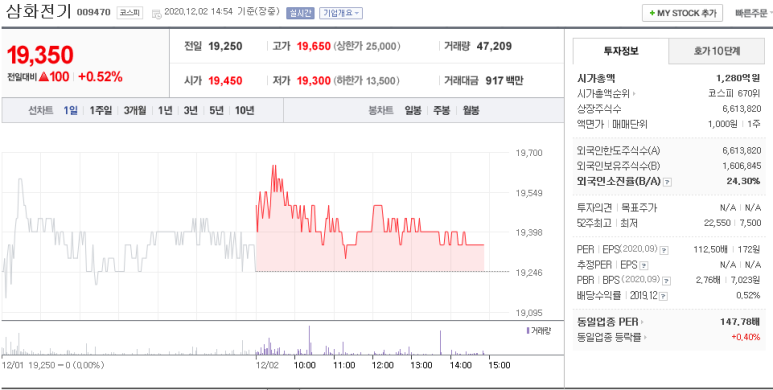Image resolution: width=773 pixels, height=390 pixels.
Task: Click the help icon next to PER EPS(2020.09)
Action: [x=664, y=250]
